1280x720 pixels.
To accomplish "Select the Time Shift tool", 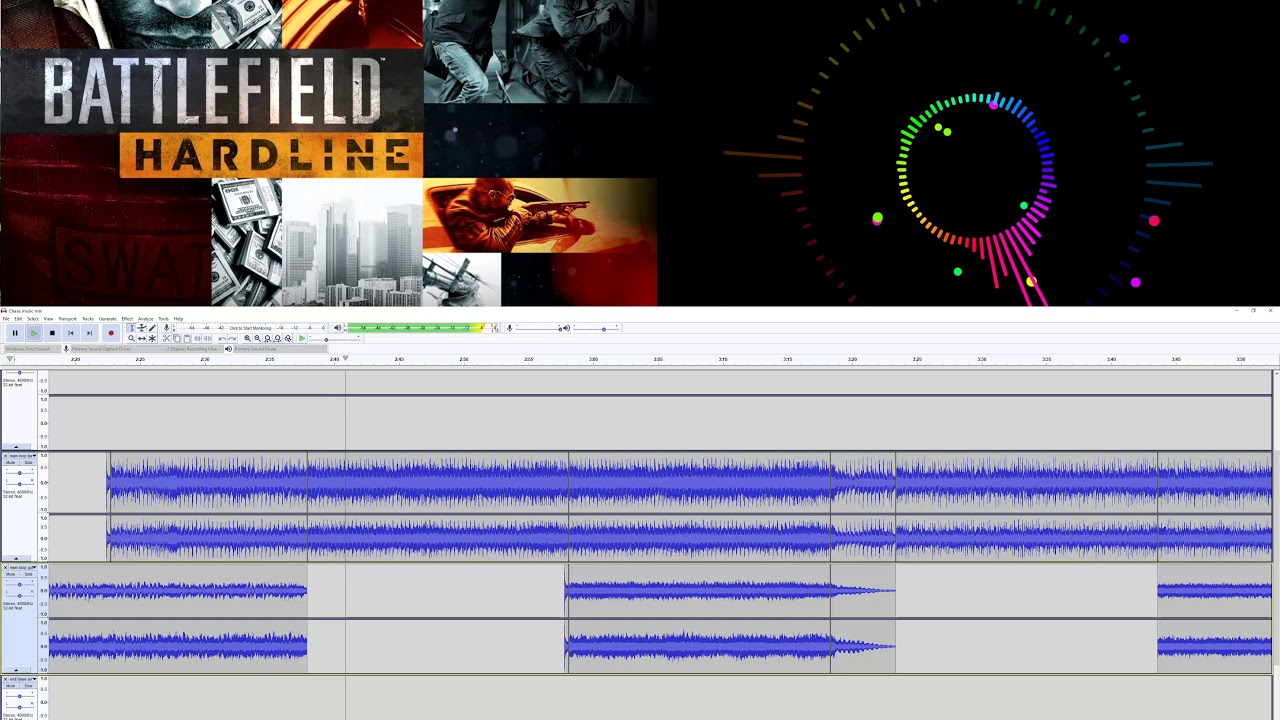I will tap(142, 339).
